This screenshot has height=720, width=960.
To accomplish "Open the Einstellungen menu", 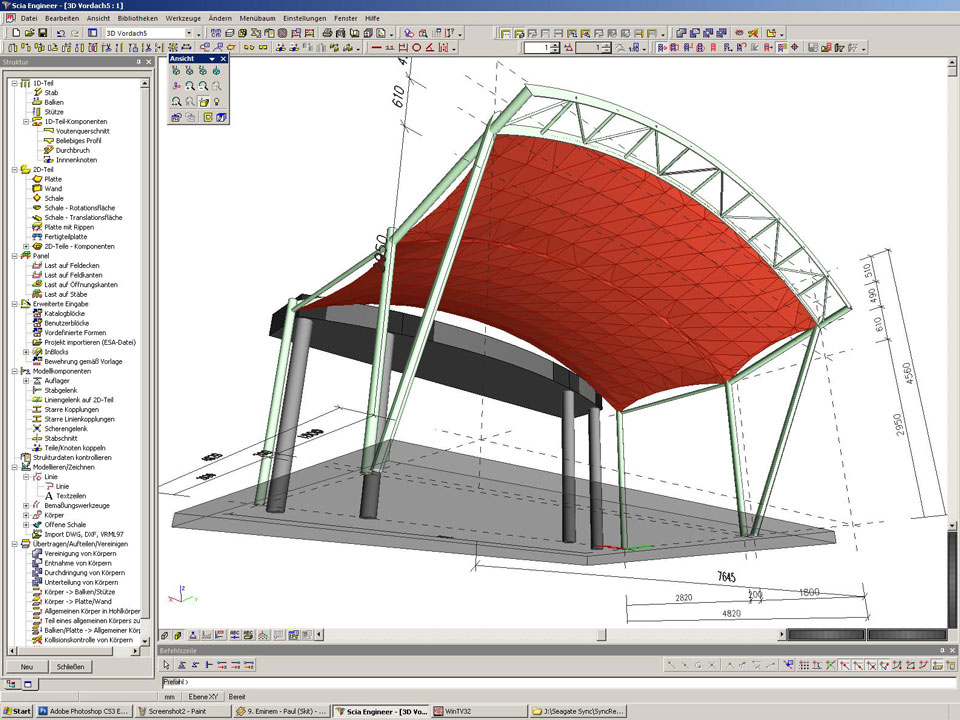I will [304, 18].
